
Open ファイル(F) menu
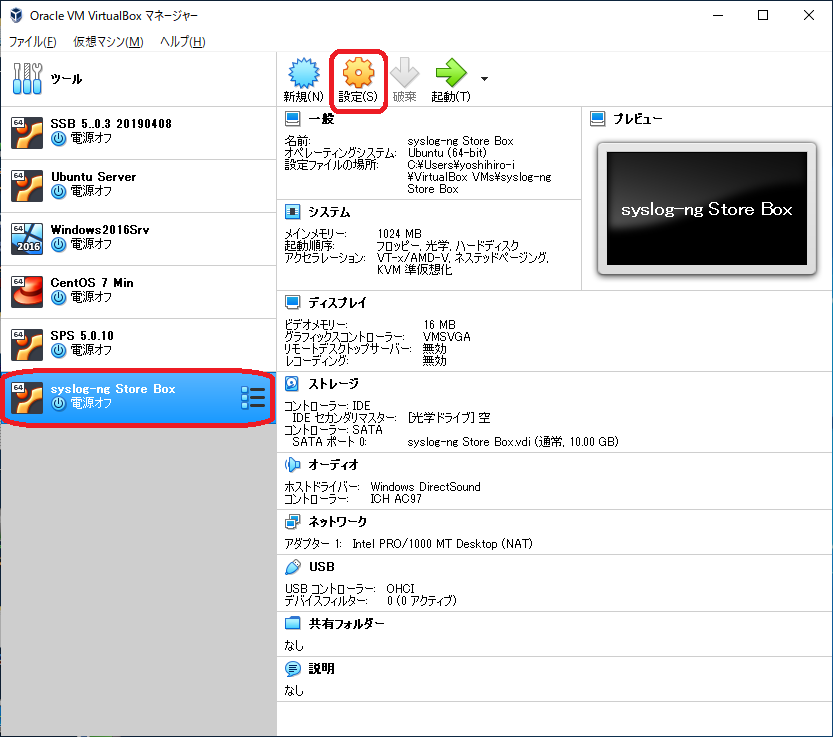tap(32, 41)
